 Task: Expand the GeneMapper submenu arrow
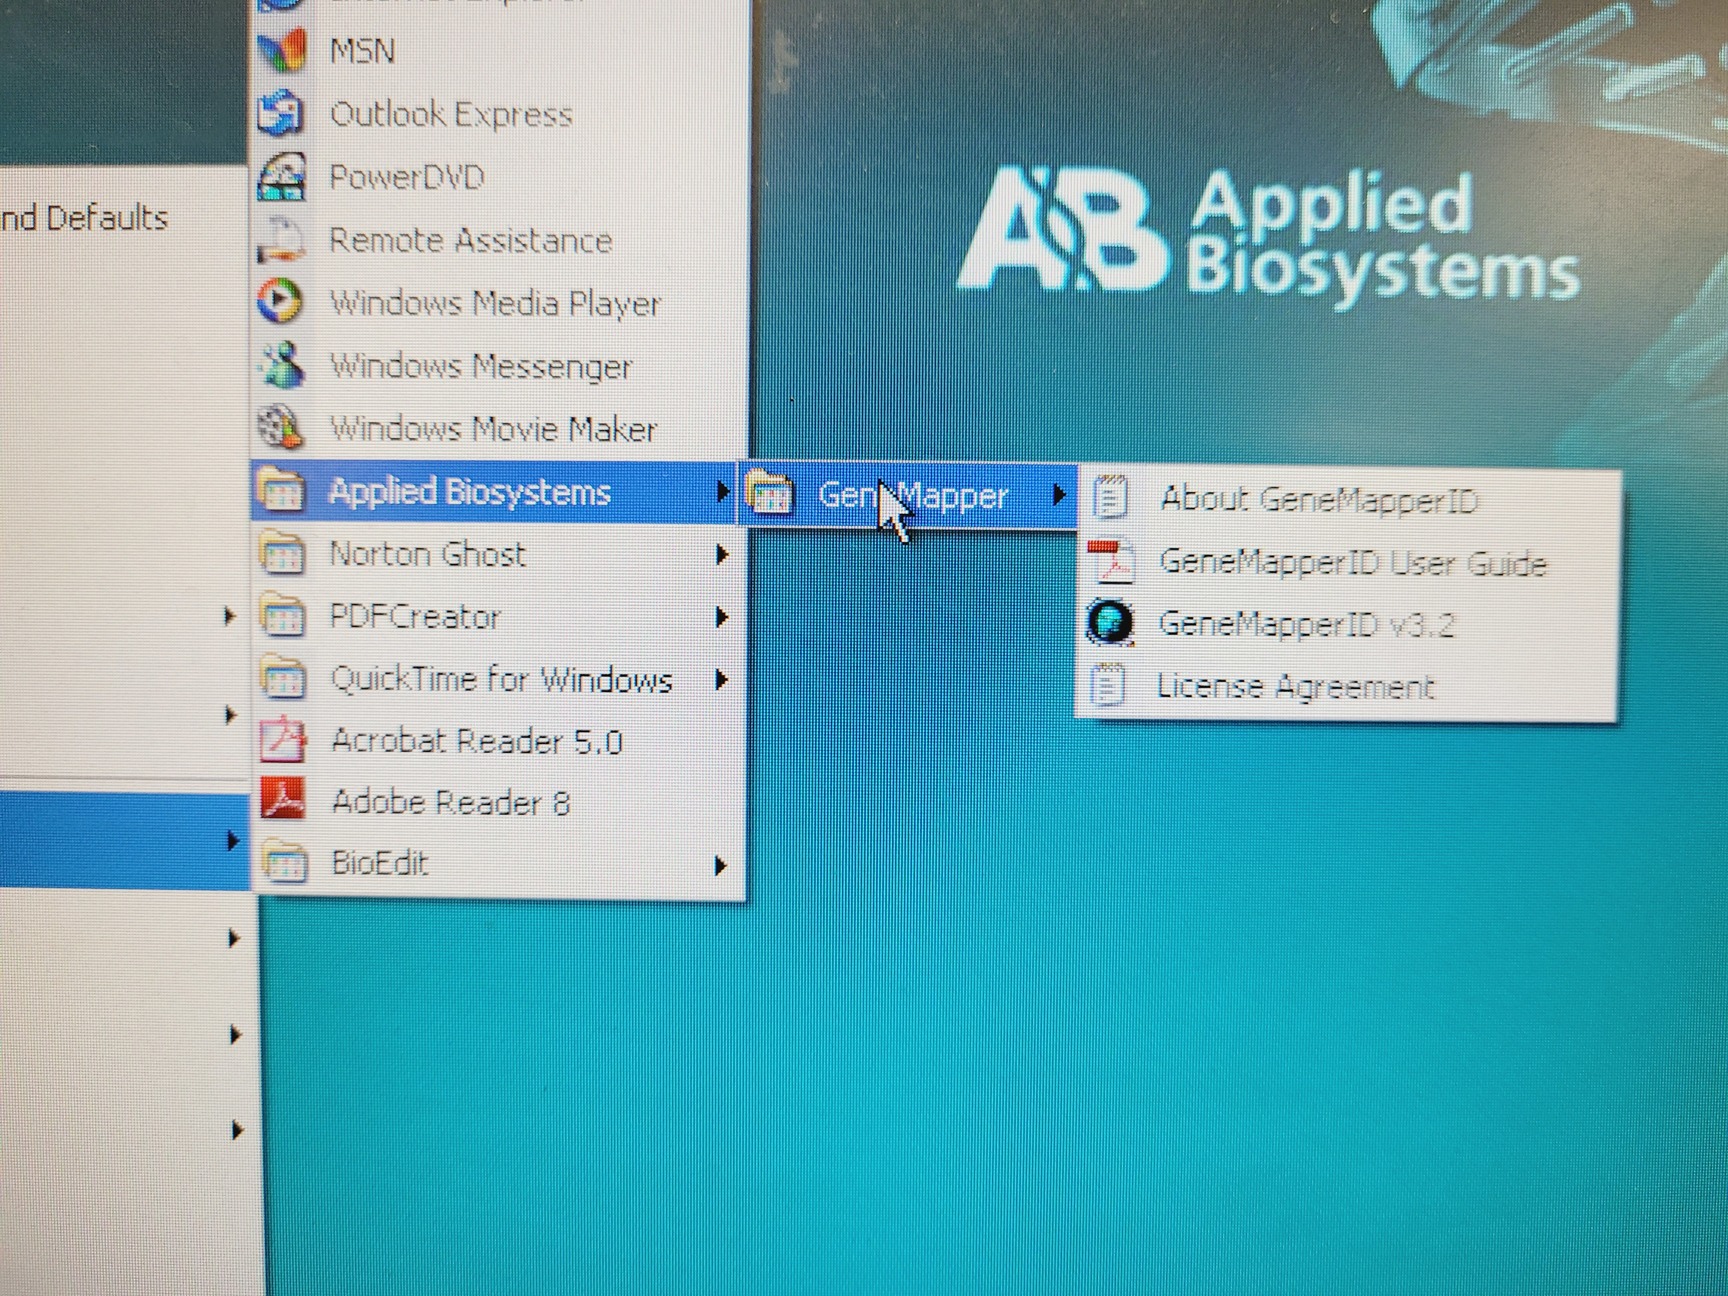(1060, 494)
